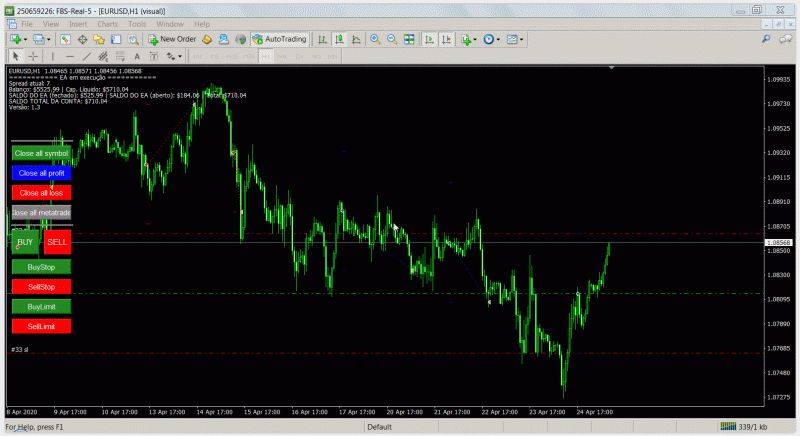Switch chart to line chart view

[357, 39]
